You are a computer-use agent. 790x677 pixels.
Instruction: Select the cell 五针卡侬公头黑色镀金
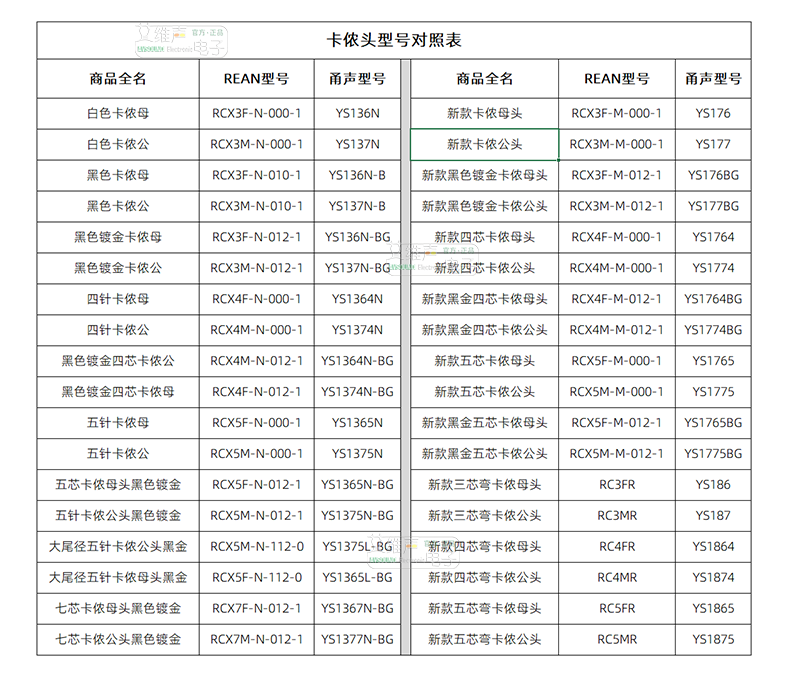point(118,516)
